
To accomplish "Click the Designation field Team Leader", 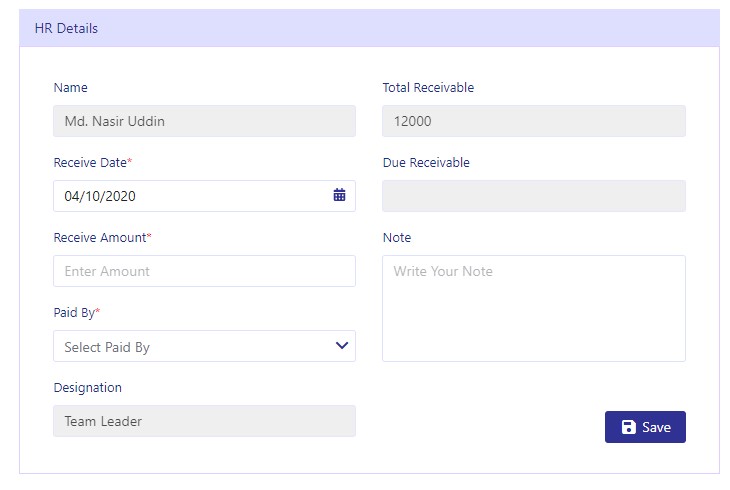I will click(204, 421).
